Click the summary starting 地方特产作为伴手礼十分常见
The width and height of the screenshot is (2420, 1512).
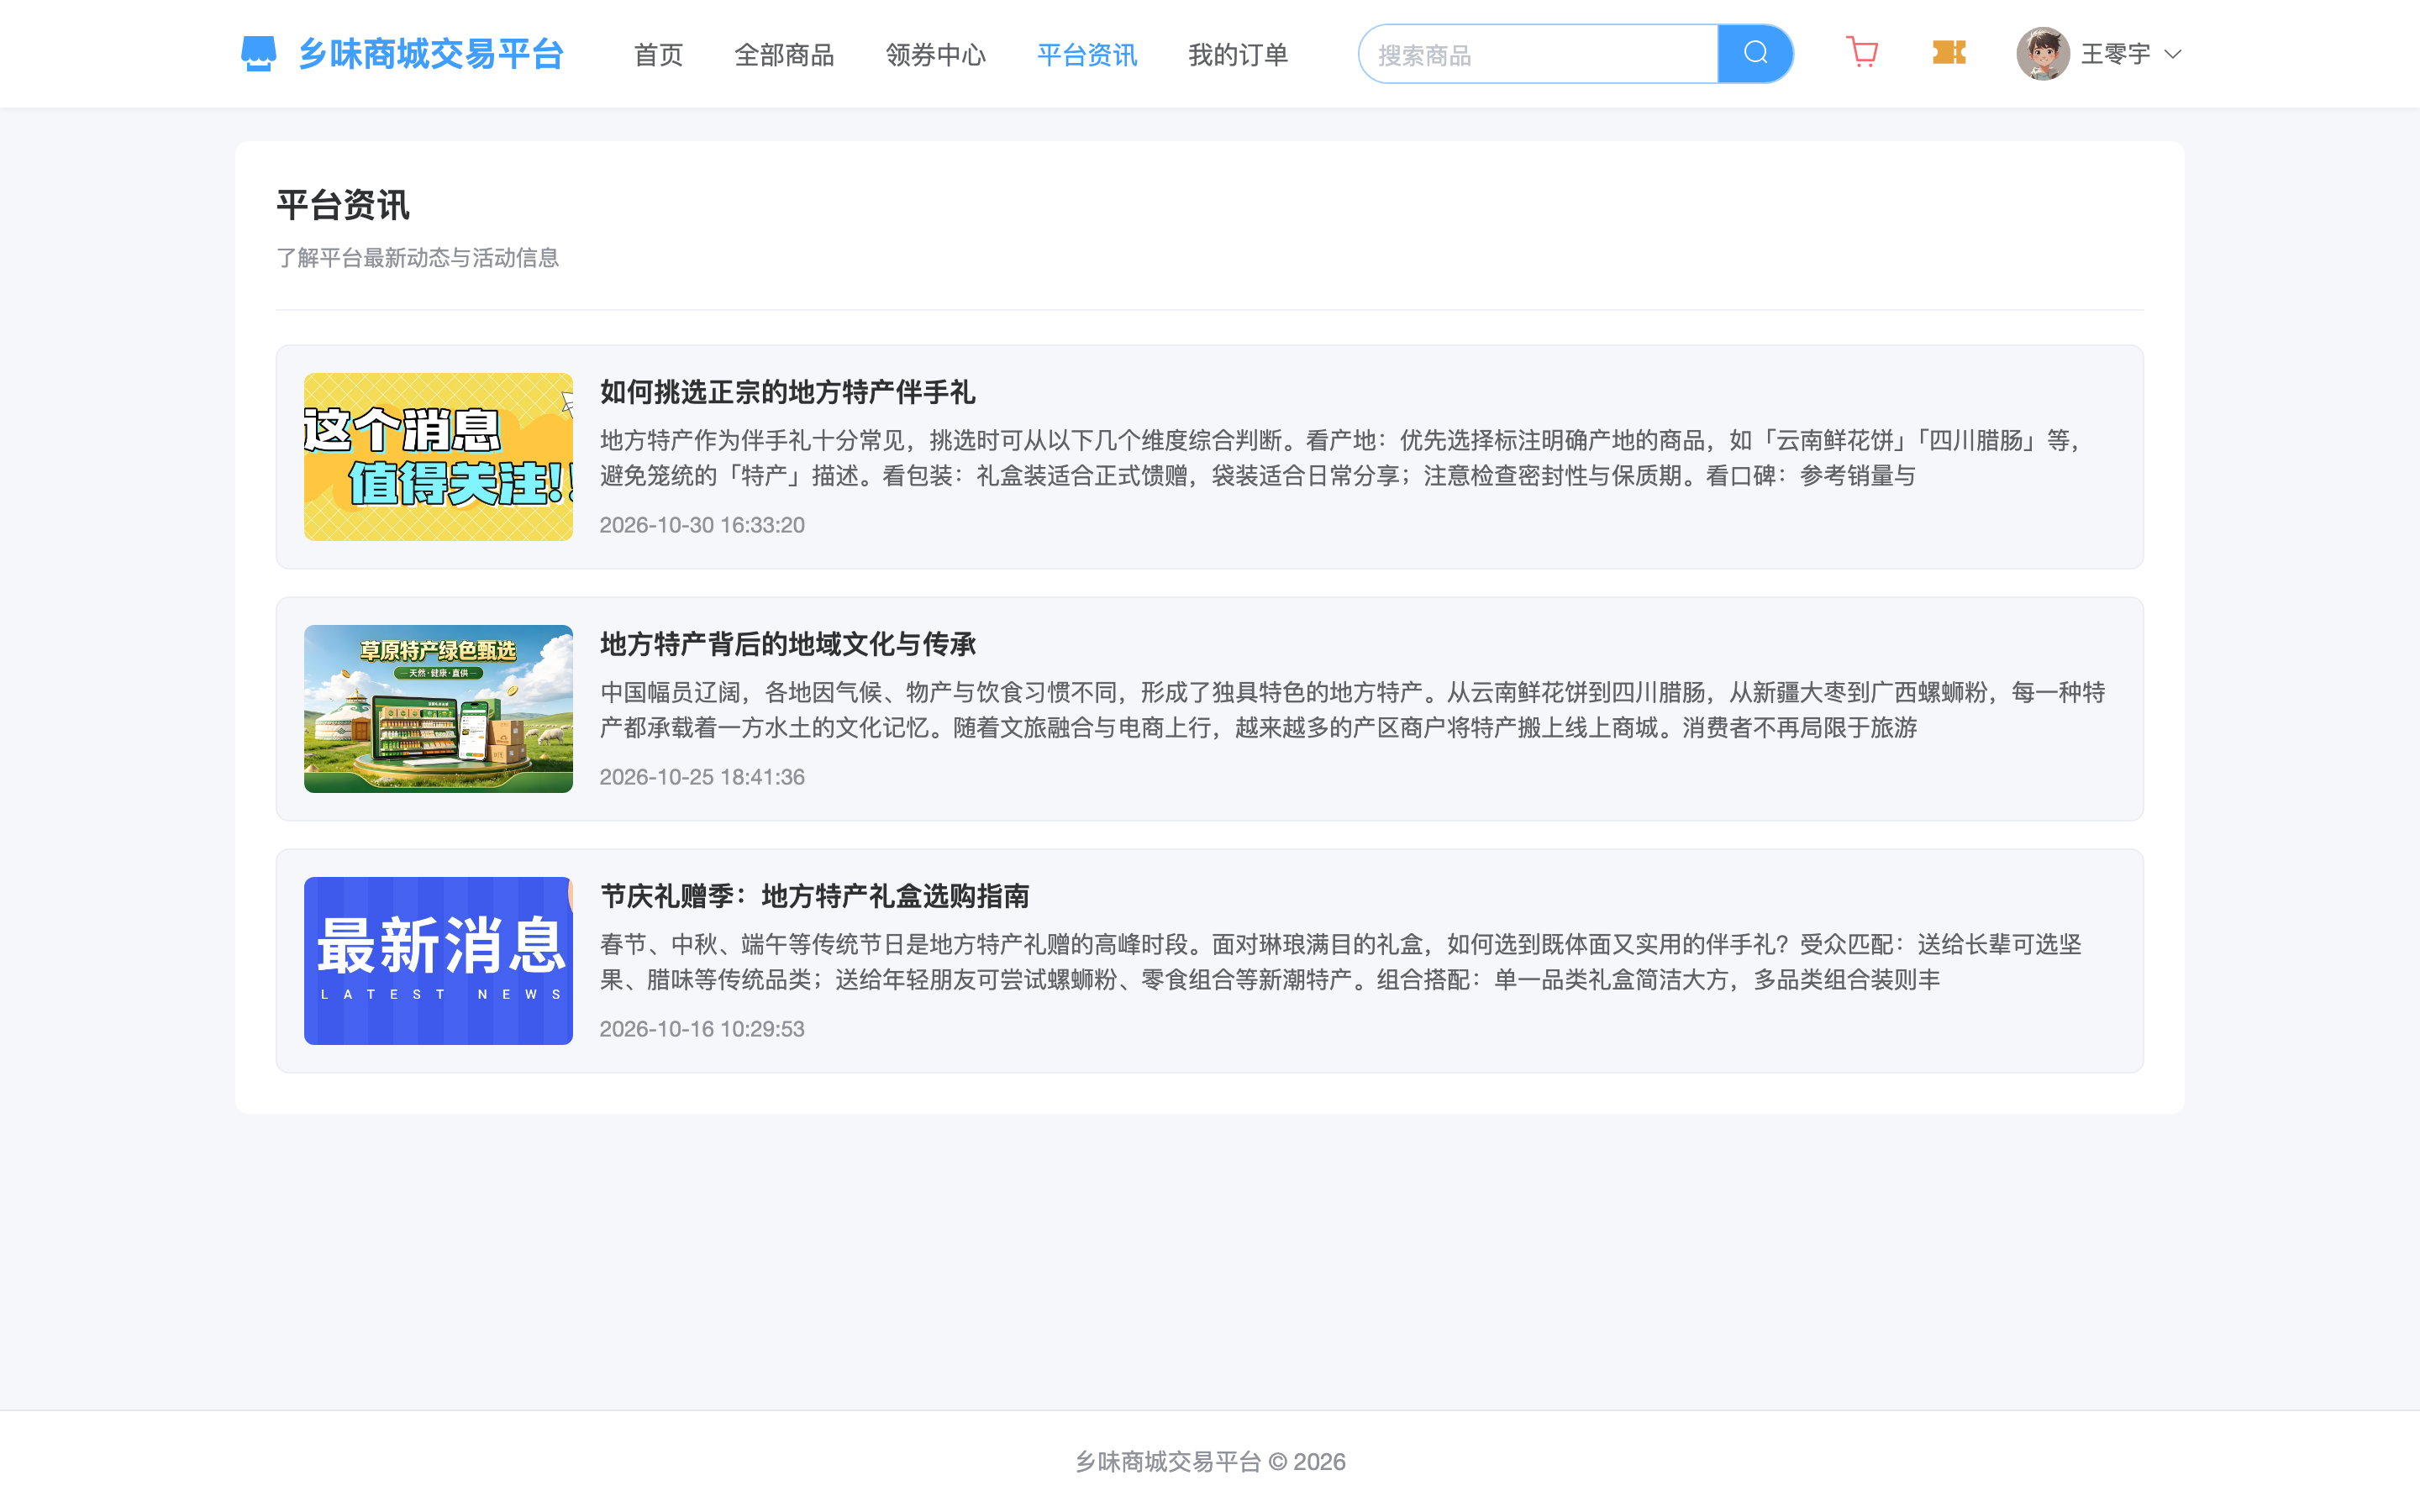point(1341,458)
